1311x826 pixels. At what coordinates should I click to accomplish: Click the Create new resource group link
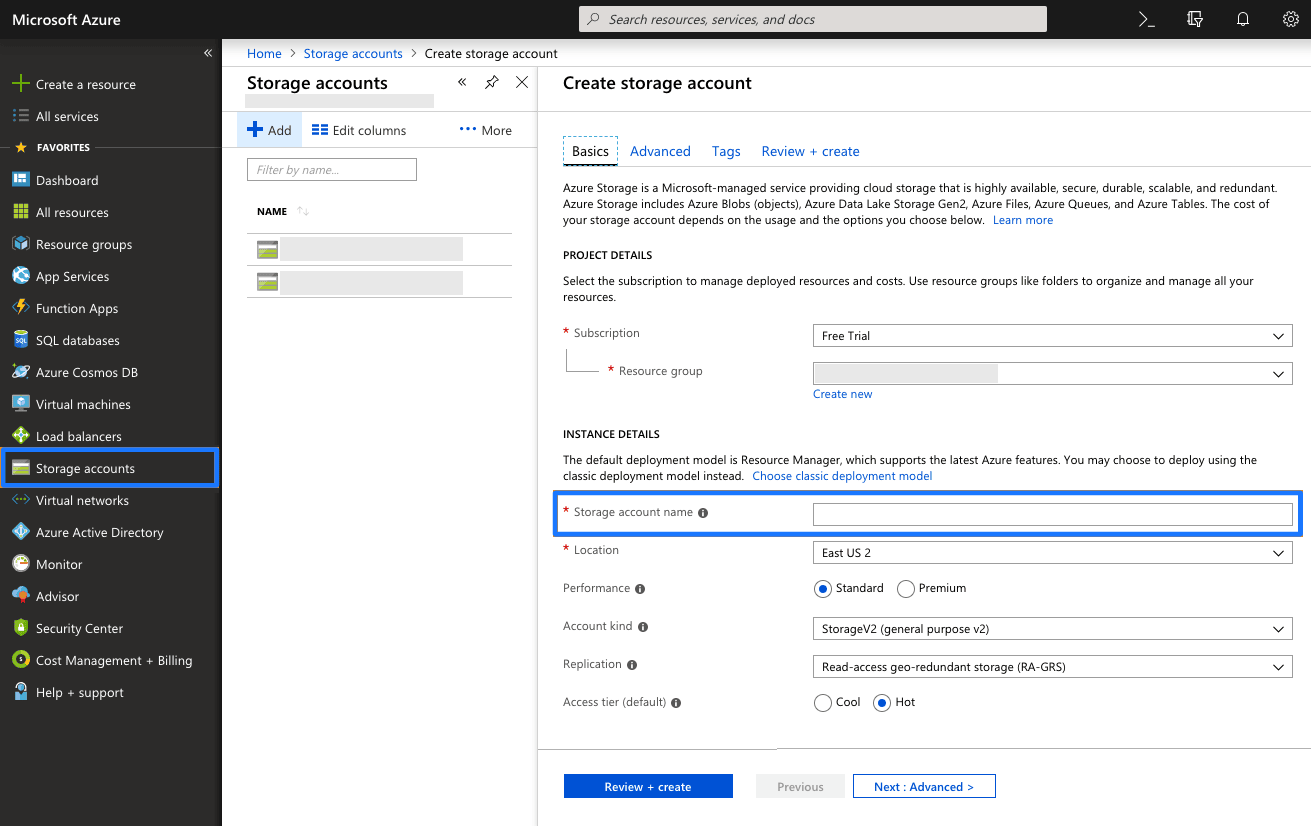click(842, 393)
